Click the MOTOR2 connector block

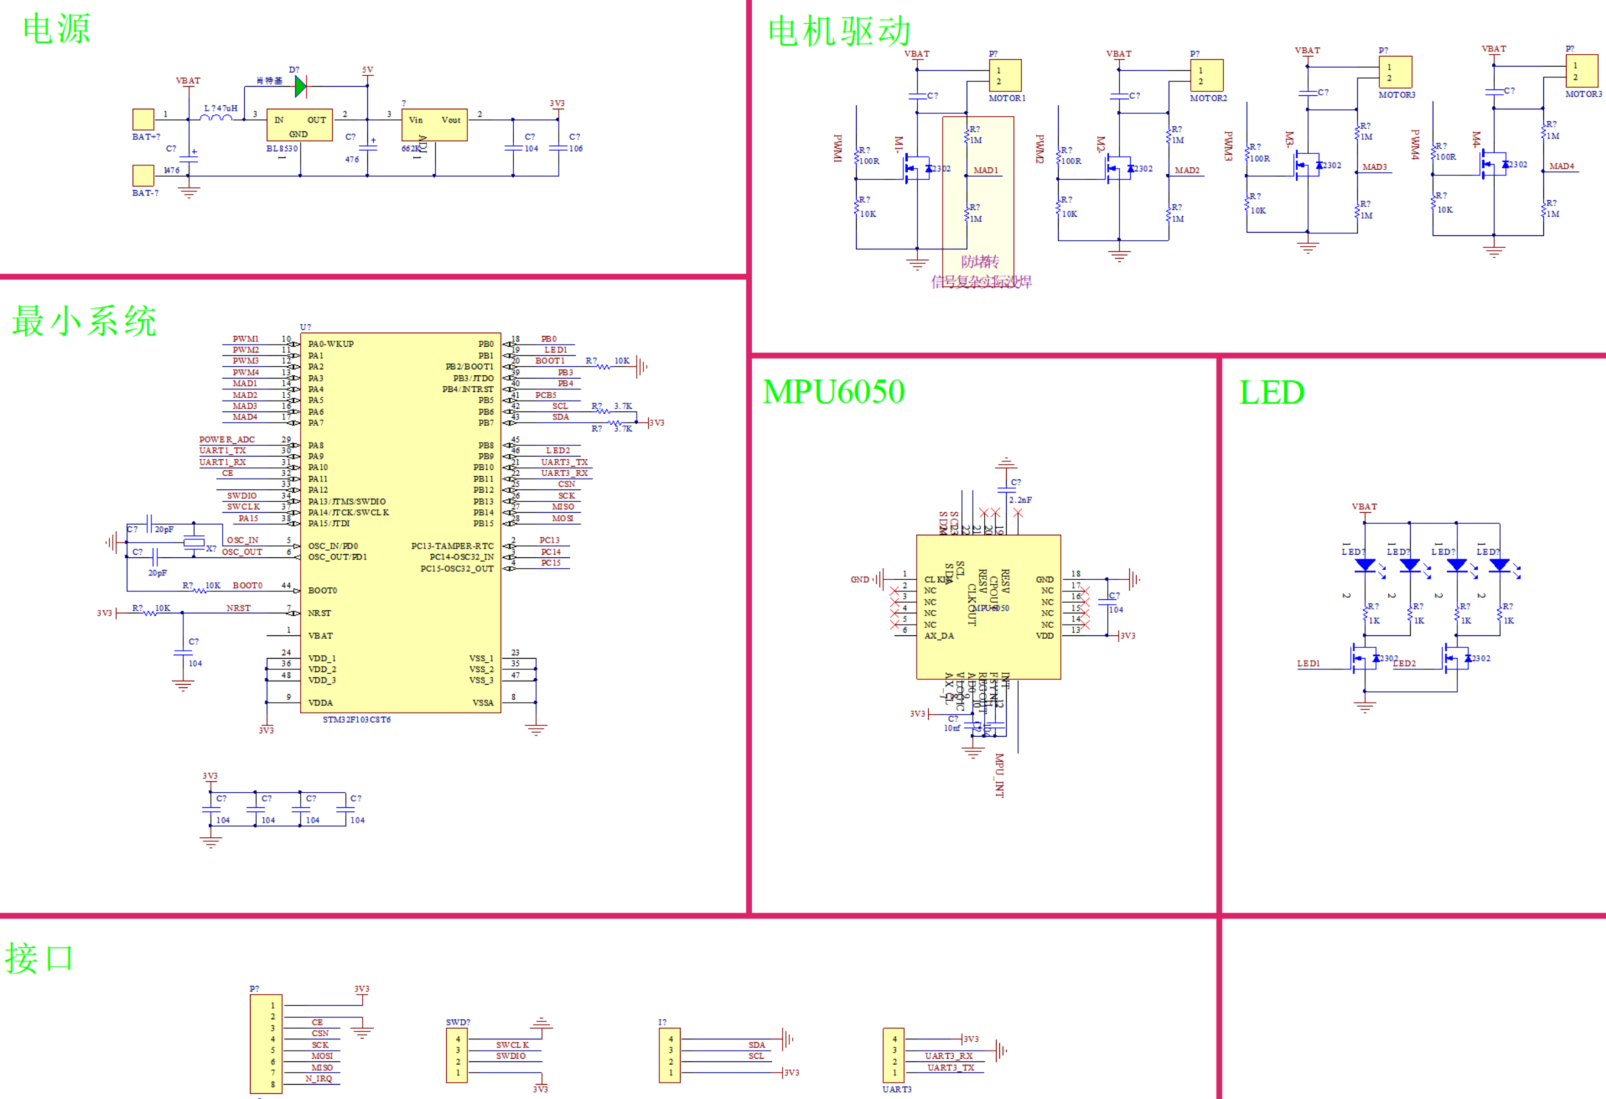tap(1206, 76)
